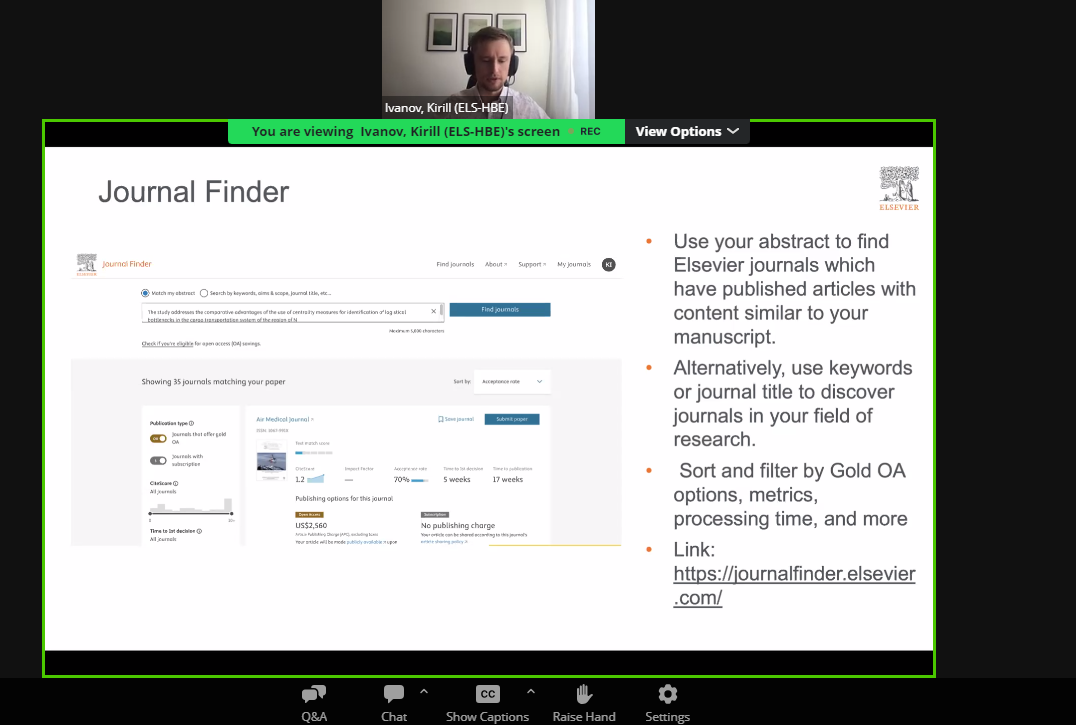This screenshot has height=725, width=1076.
Task: Click the Elsevier logo on the slide
Action: [899, 188]
